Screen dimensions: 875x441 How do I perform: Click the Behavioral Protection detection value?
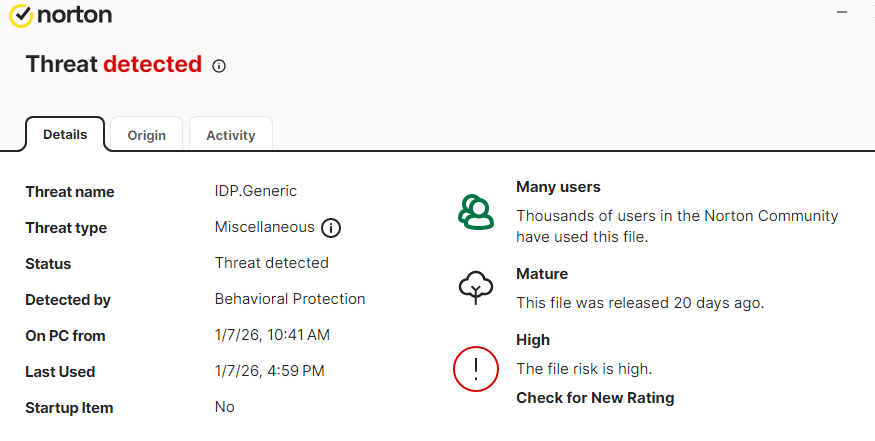tap(290, 299)
